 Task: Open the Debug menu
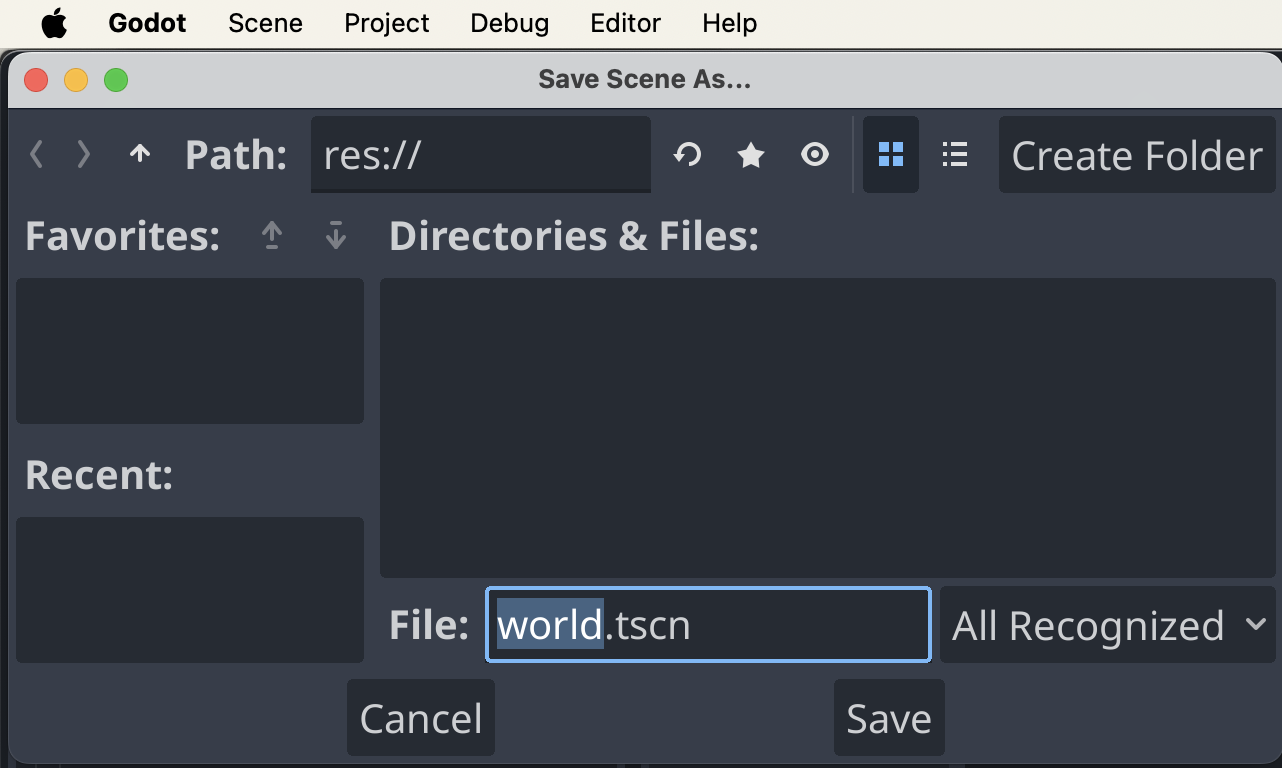coord(509,22)
